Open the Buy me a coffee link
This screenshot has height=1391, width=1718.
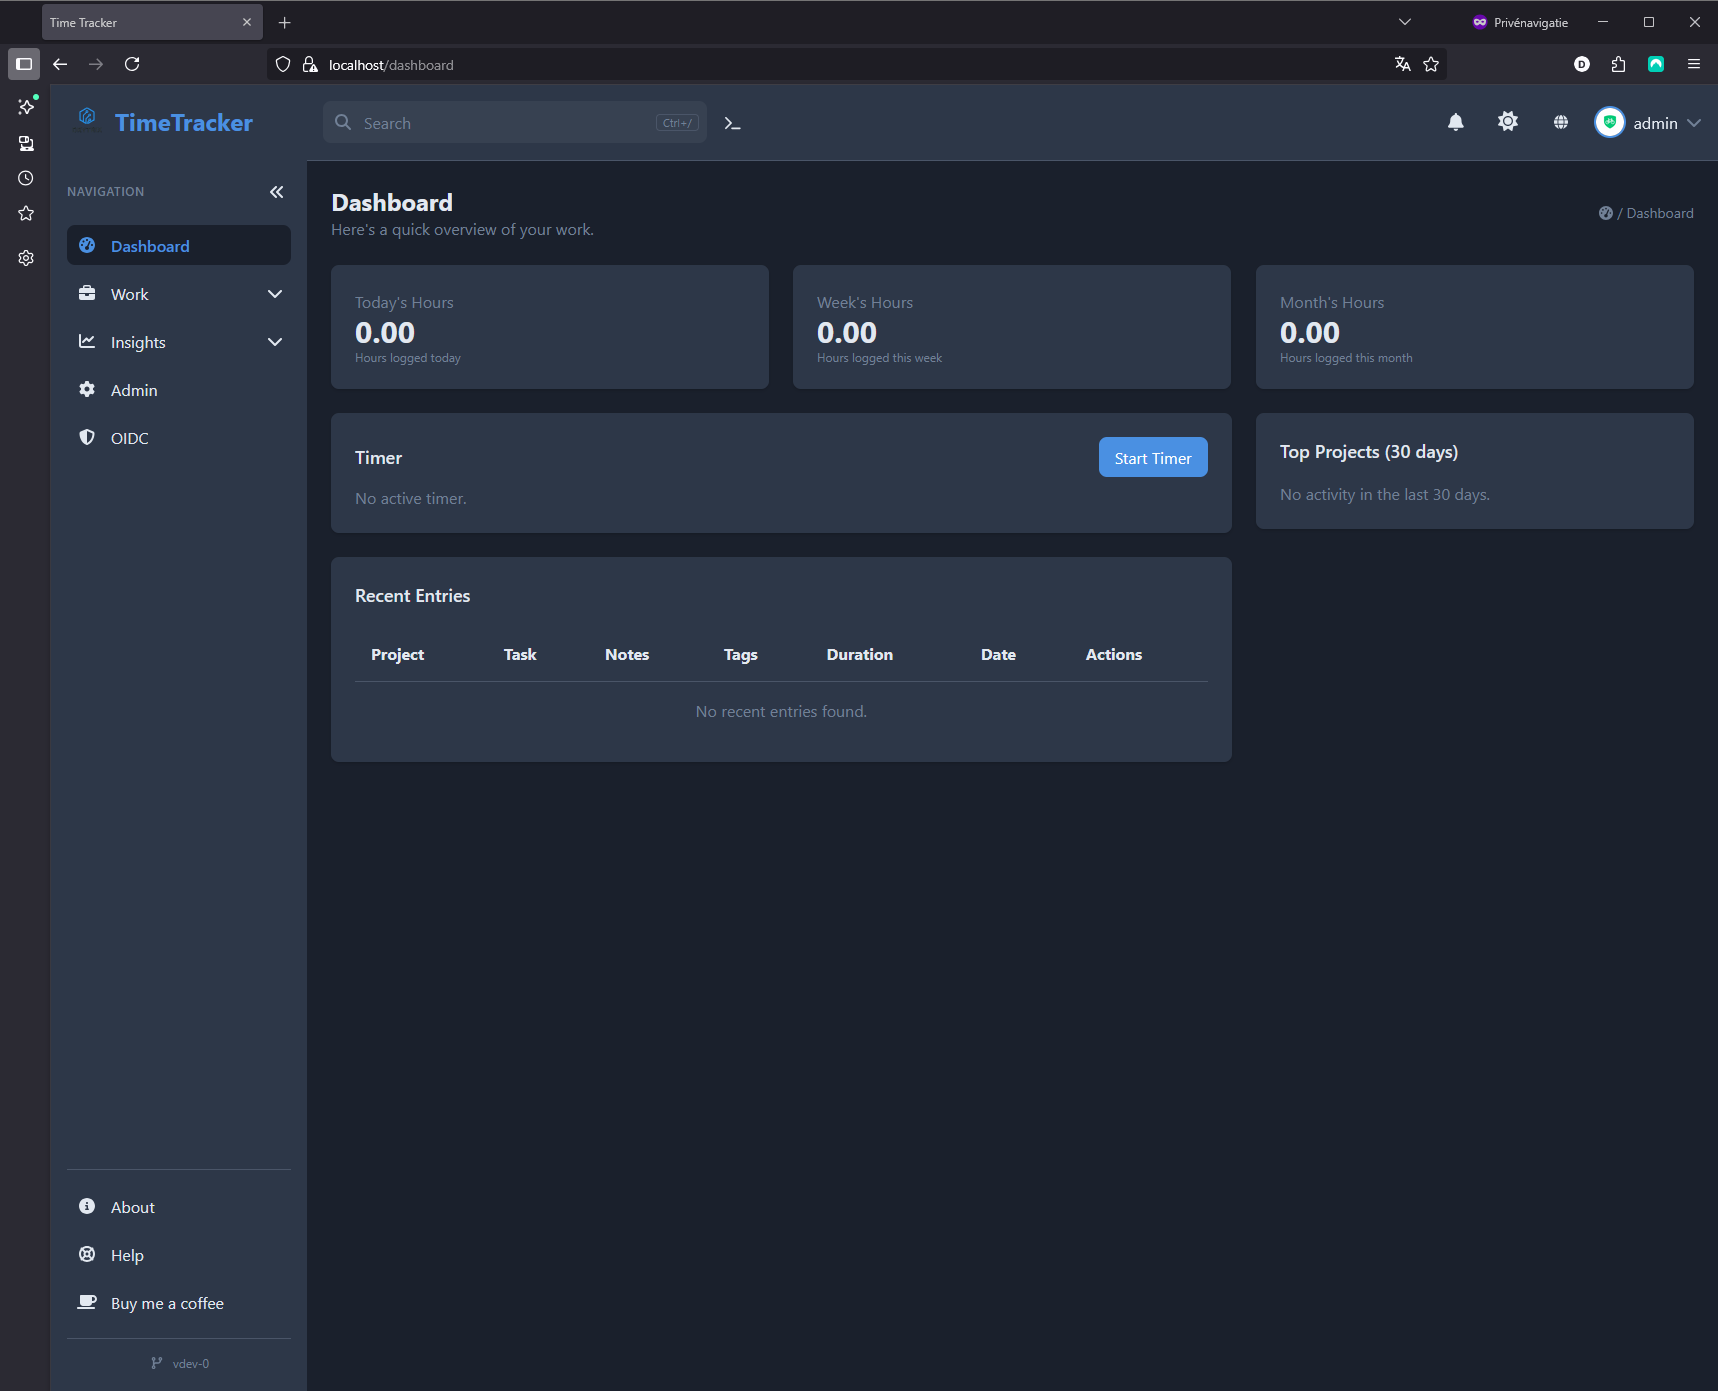167,1303
